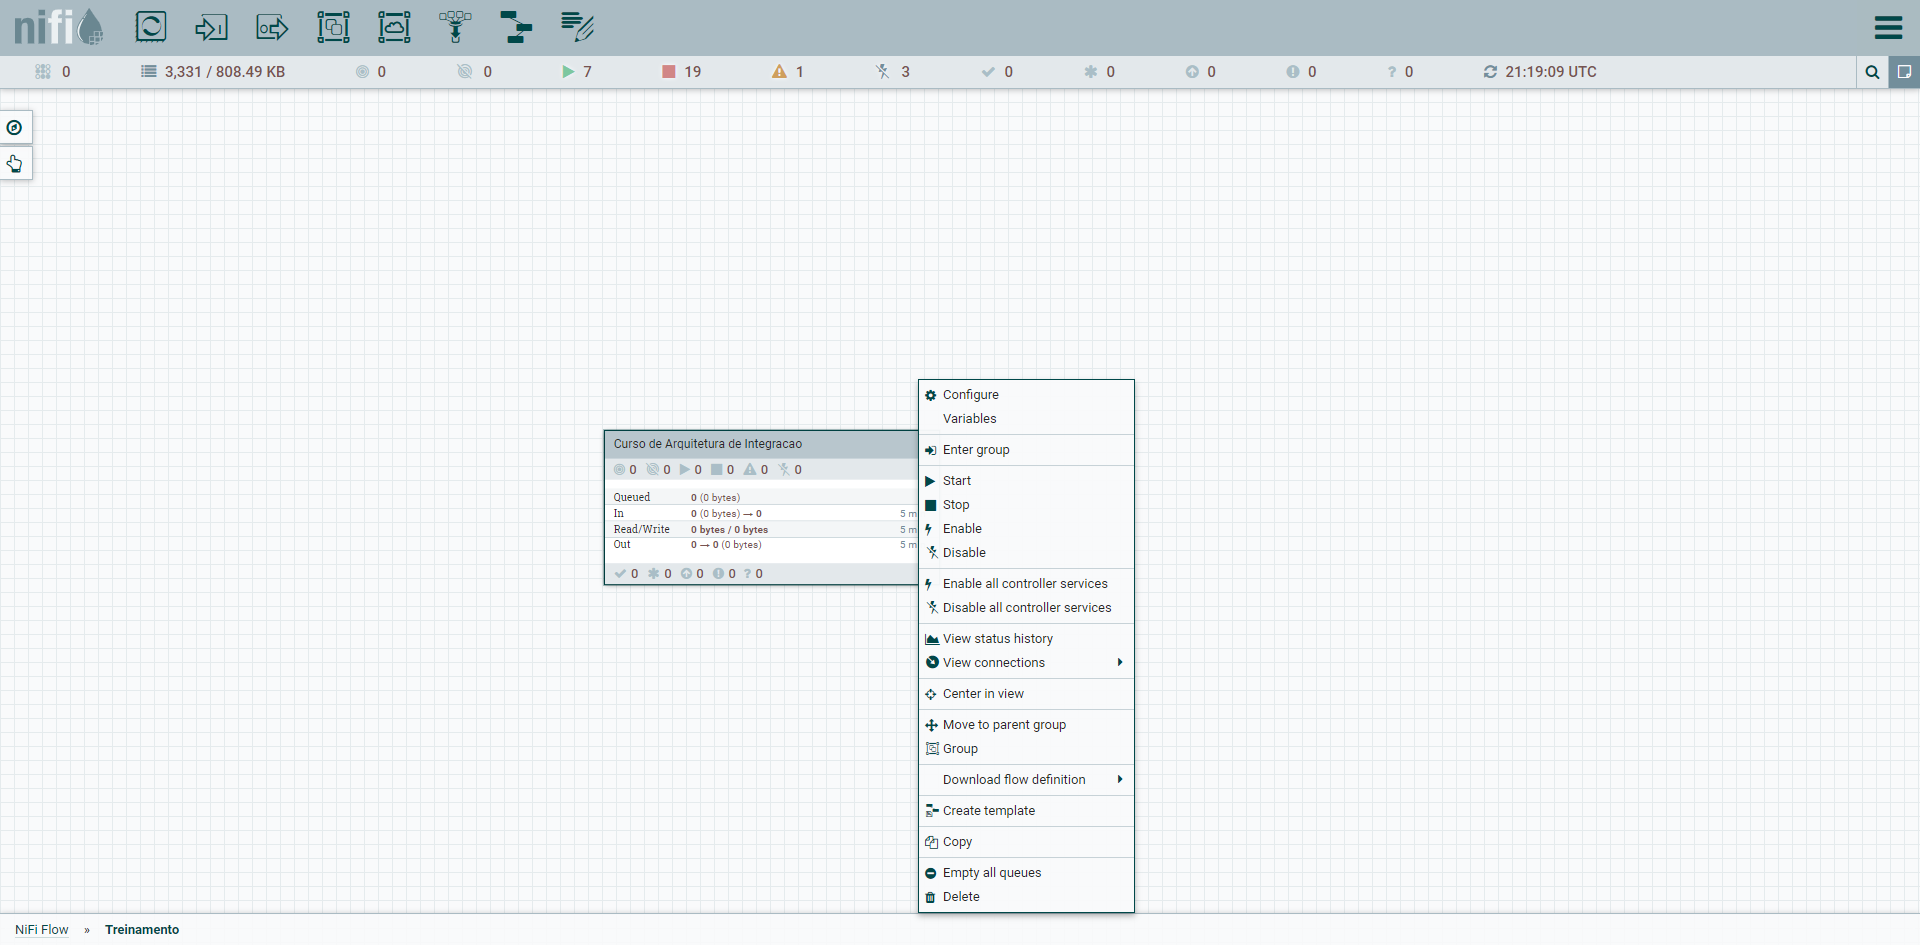Image resolution: width=1920 pixels, height=945 pixels.
Task: Select Group from context menu
Action: [1026, 749]
